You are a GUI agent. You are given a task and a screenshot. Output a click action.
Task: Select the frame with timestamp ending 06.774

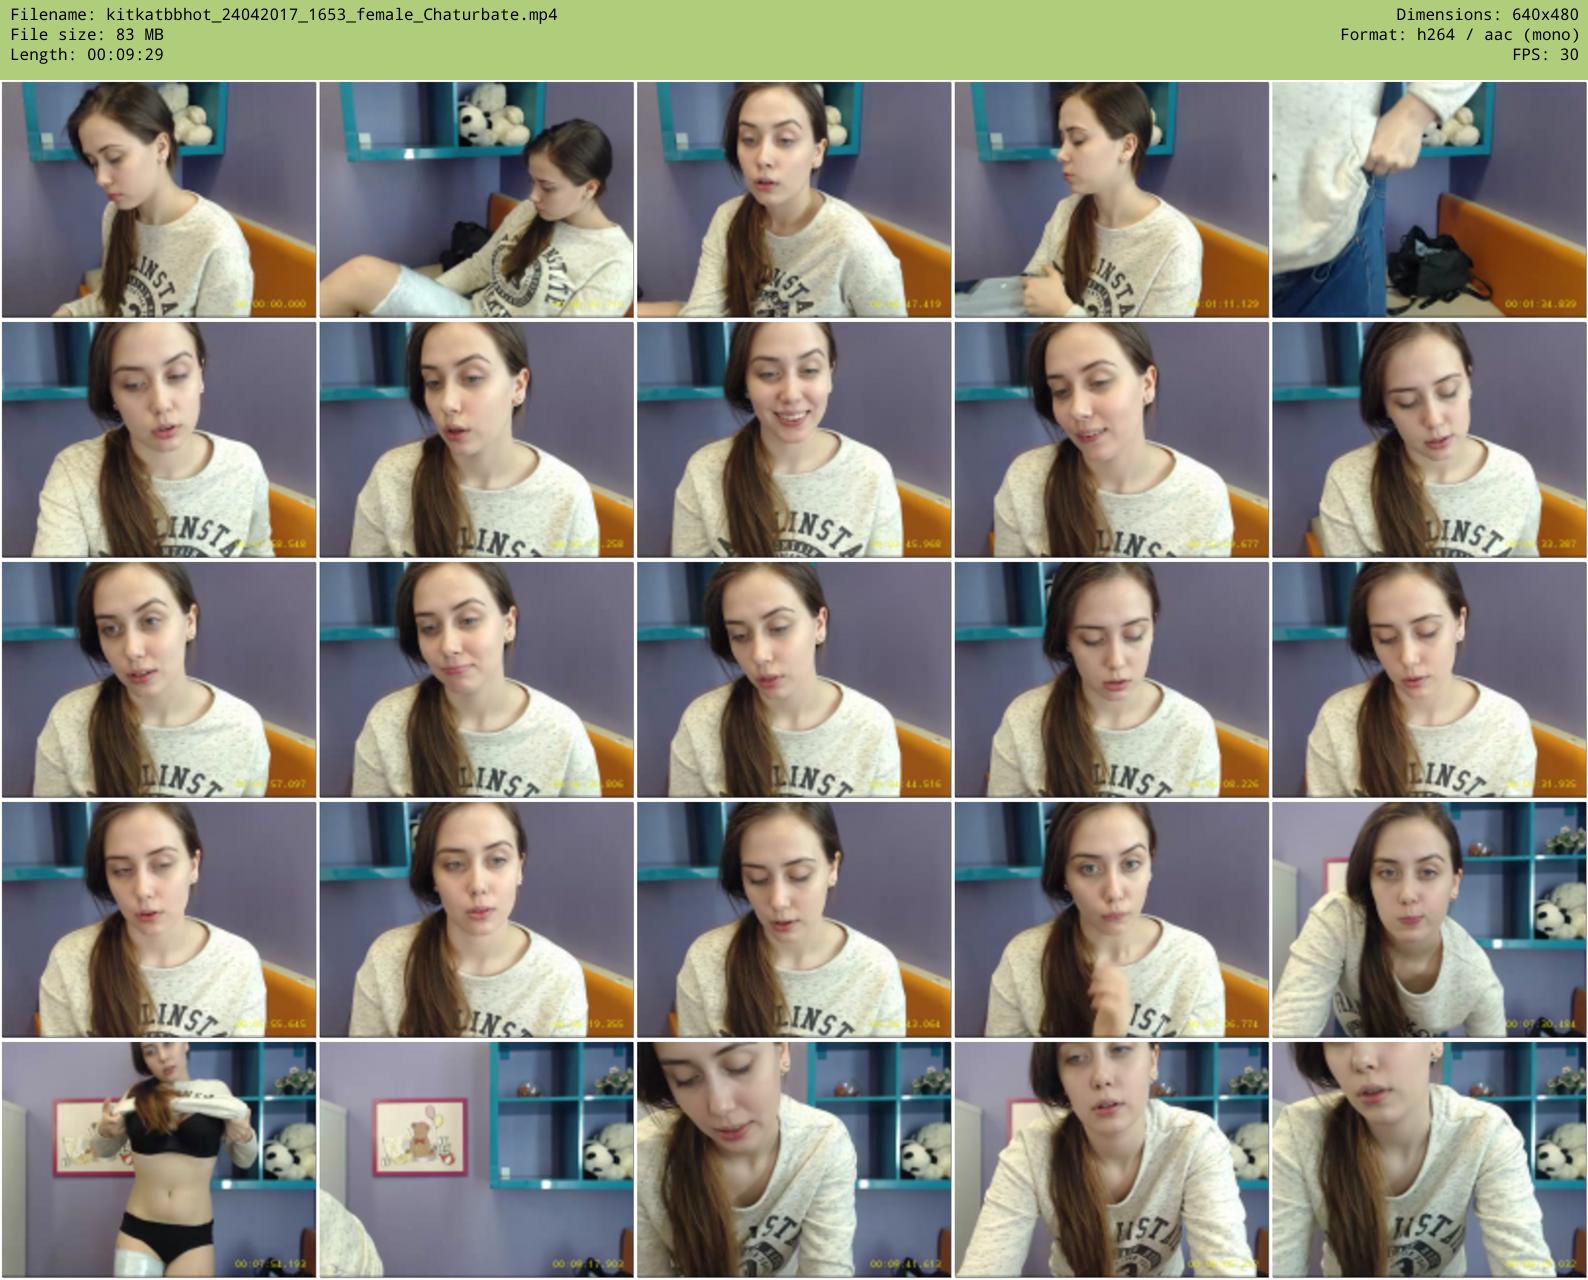[1111, 920]
